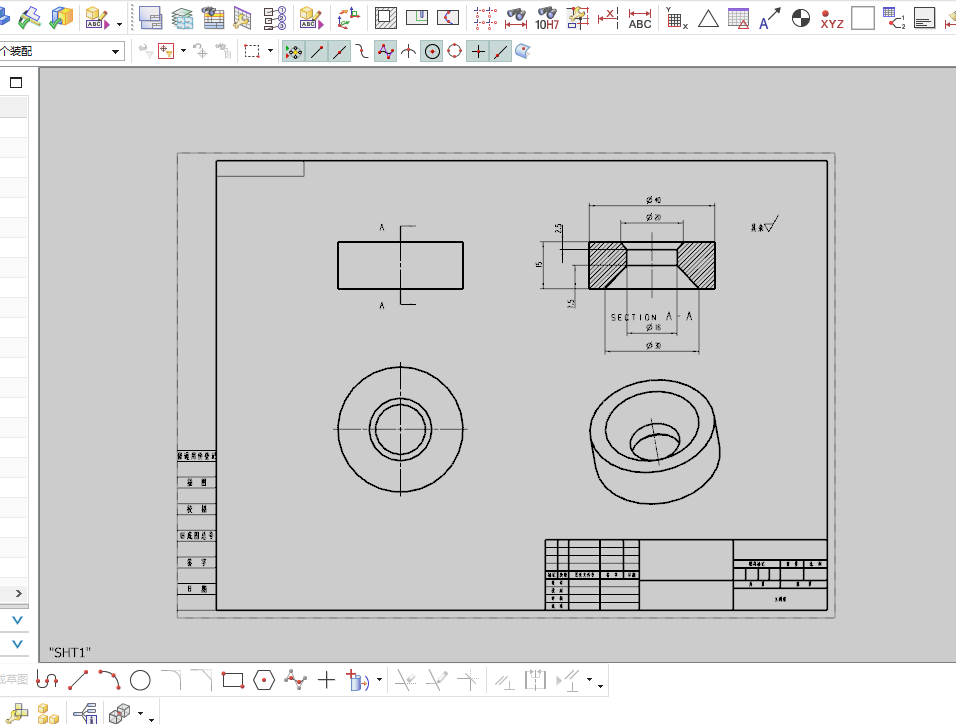Click the tree with info icon
This screenshot has height=724, width=956.
(86, 714)
